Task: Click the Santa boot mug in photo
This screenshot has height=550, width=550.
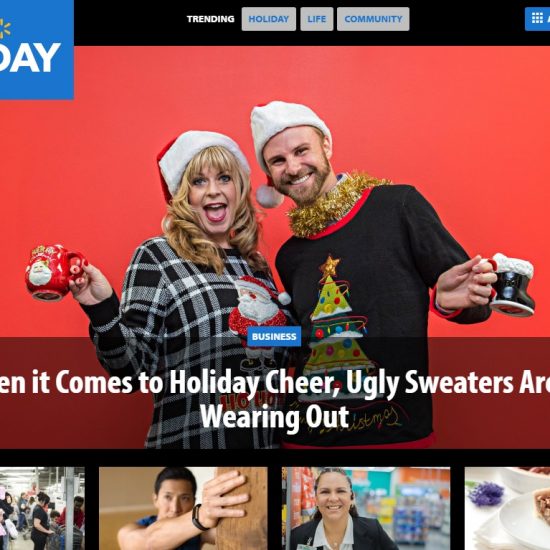Action: (x=509, y=284)
